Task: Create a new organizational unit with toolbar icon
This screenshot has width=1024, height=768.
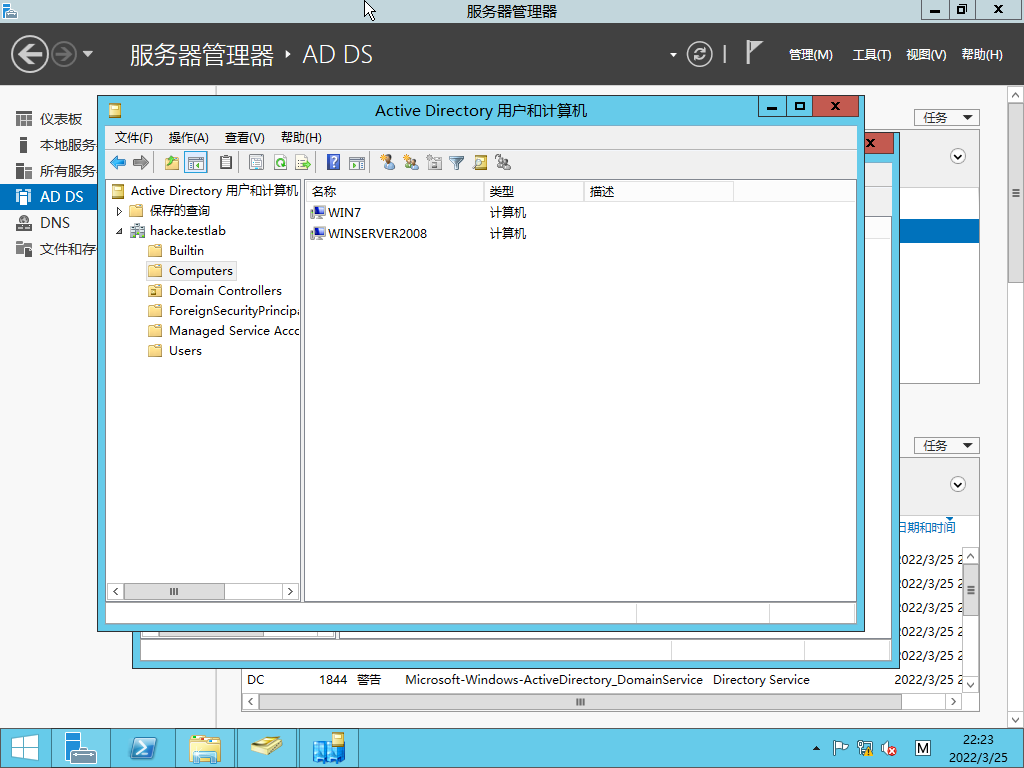Action: click(434, 163)
